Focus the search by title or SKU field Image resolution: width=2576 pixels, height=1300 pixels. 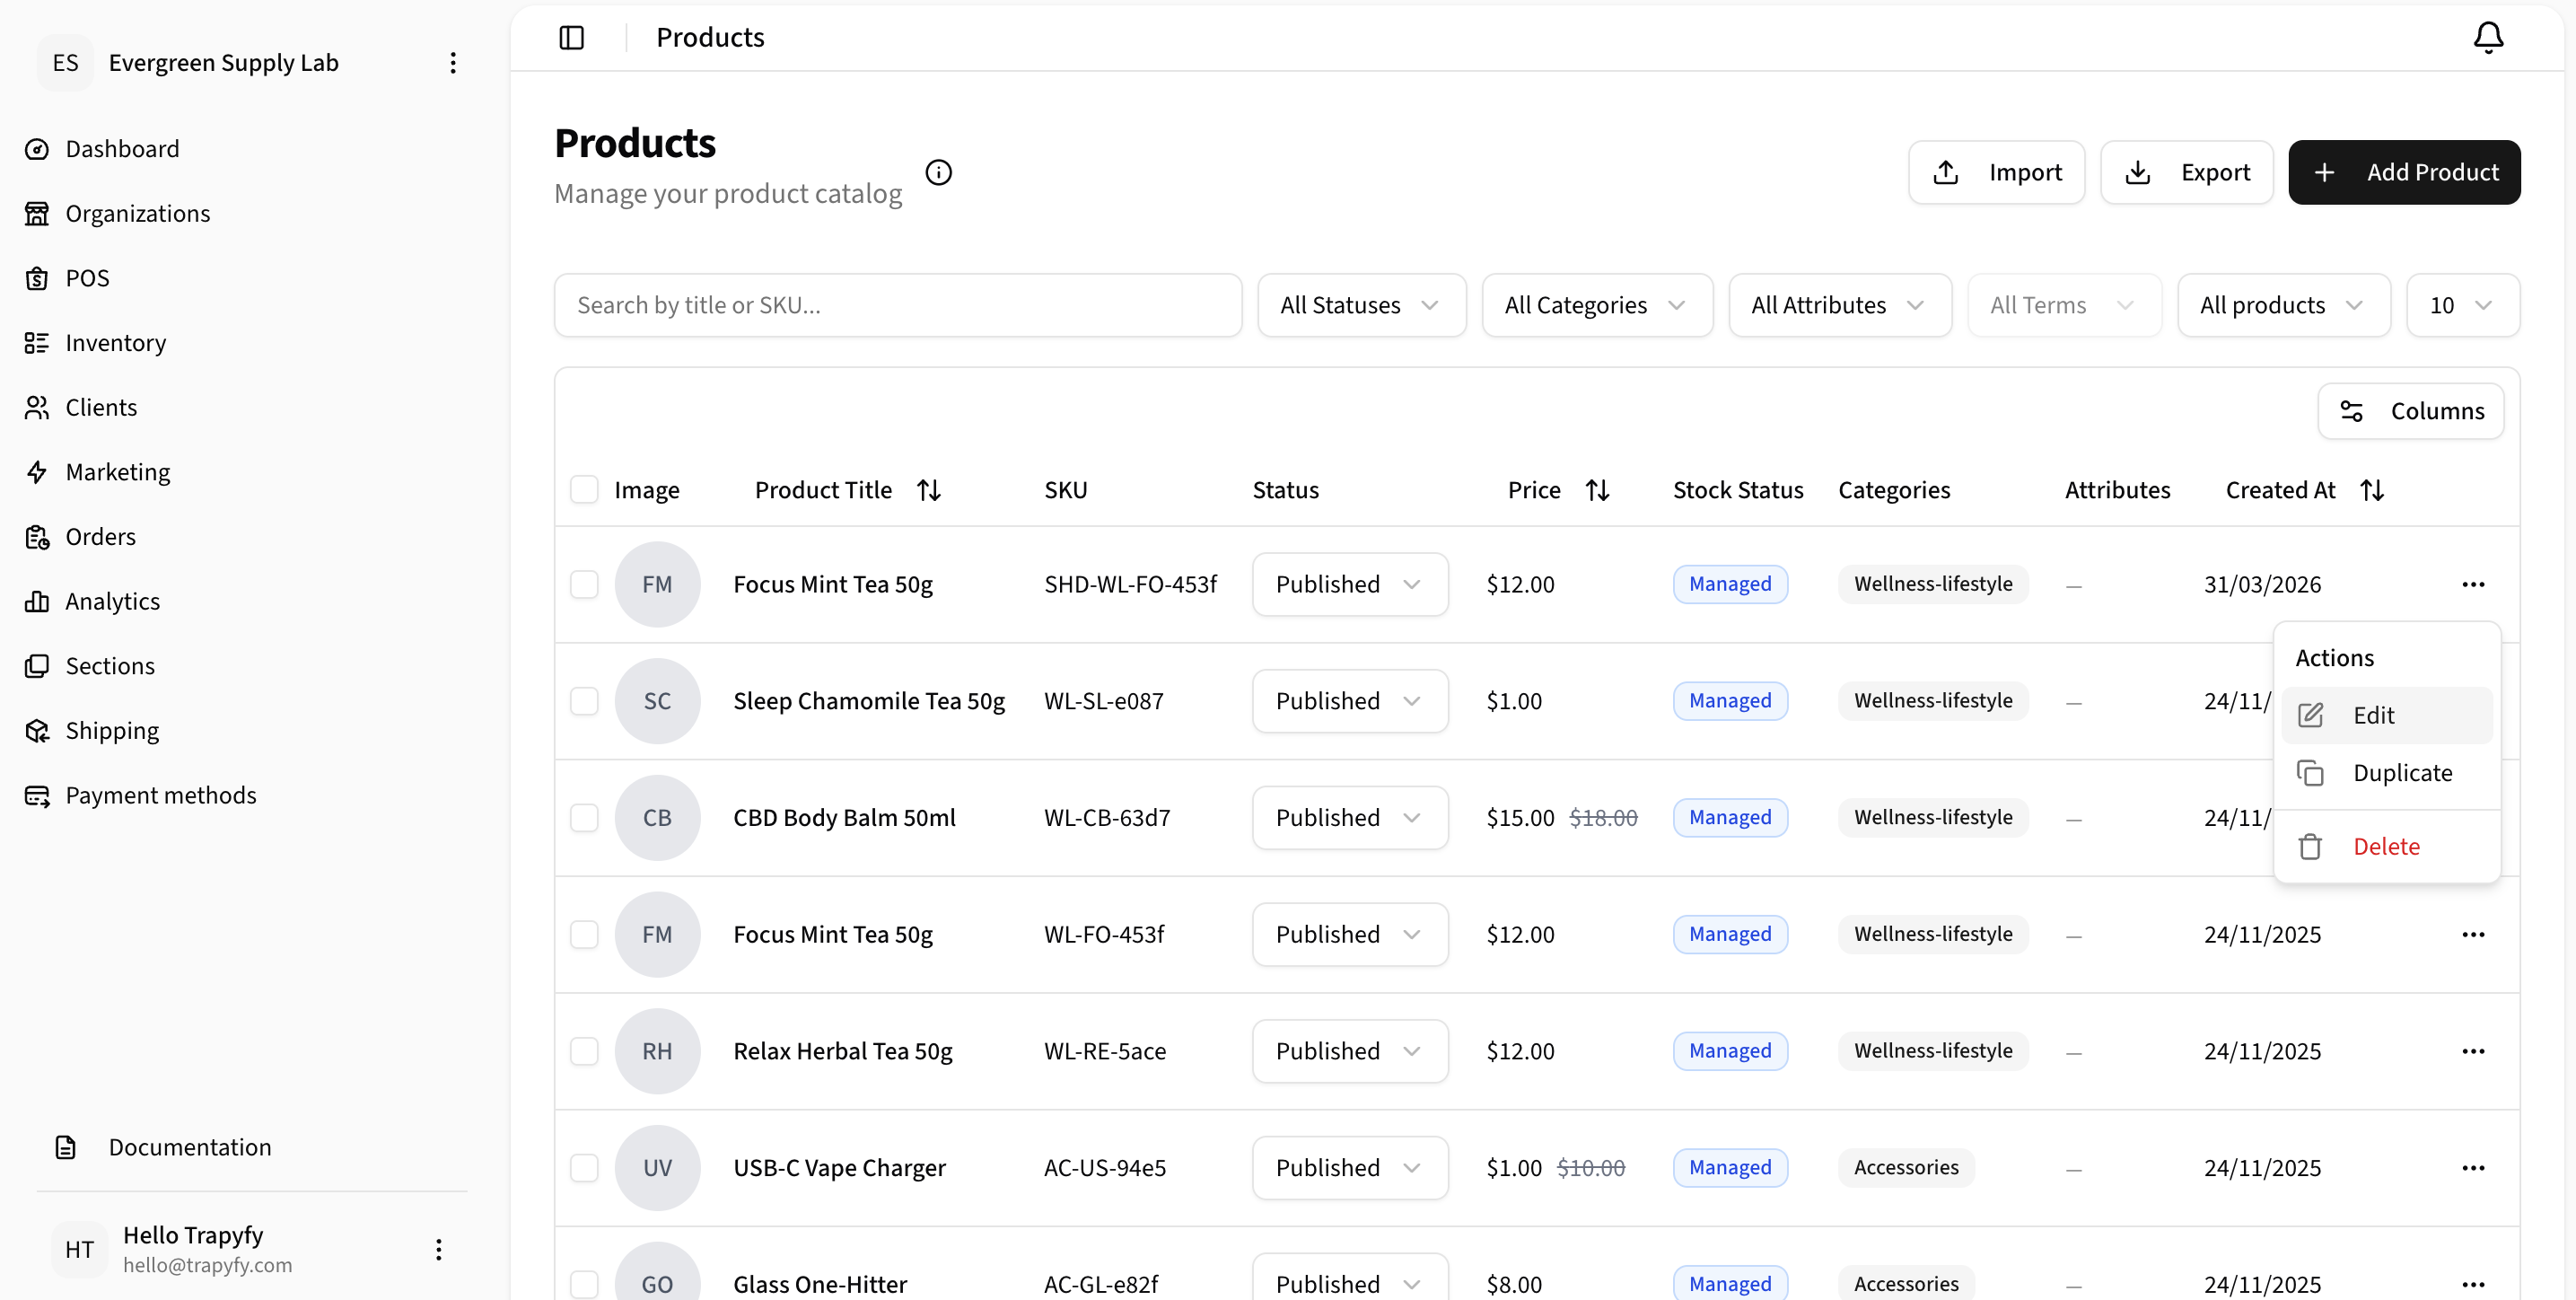(x=898, y=305)
